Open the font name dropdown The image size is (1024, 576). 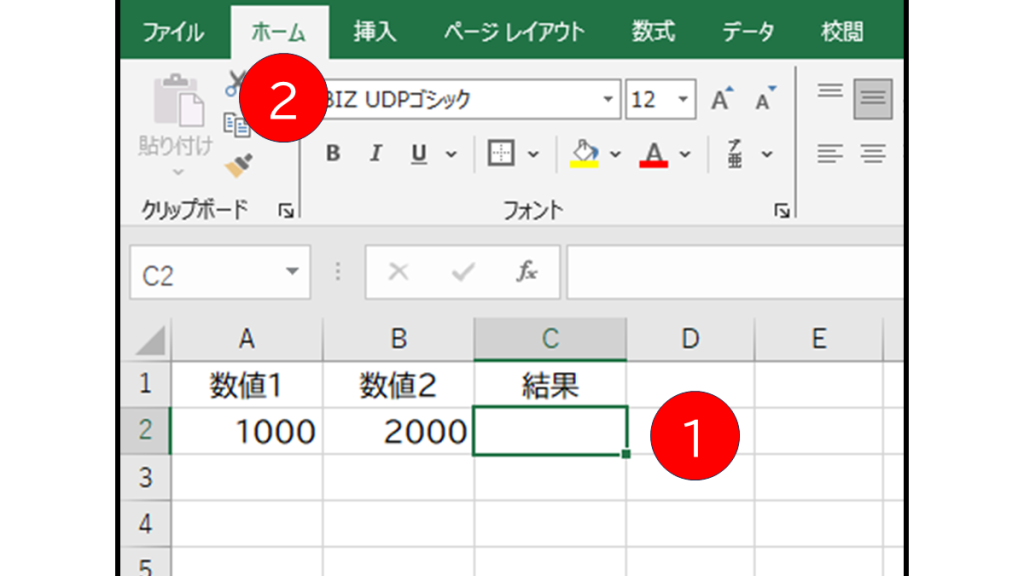pos(607,99)
